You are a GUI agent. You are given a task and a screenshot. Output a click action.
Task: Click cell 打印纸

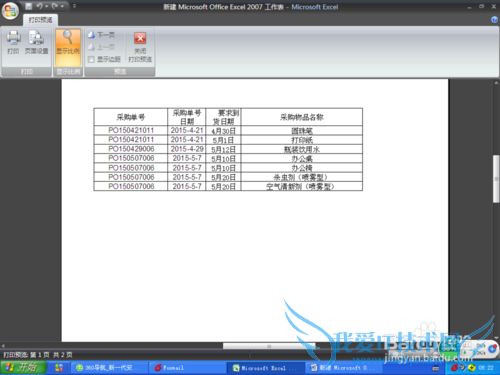pyautogui.click(x=302, y=140)
